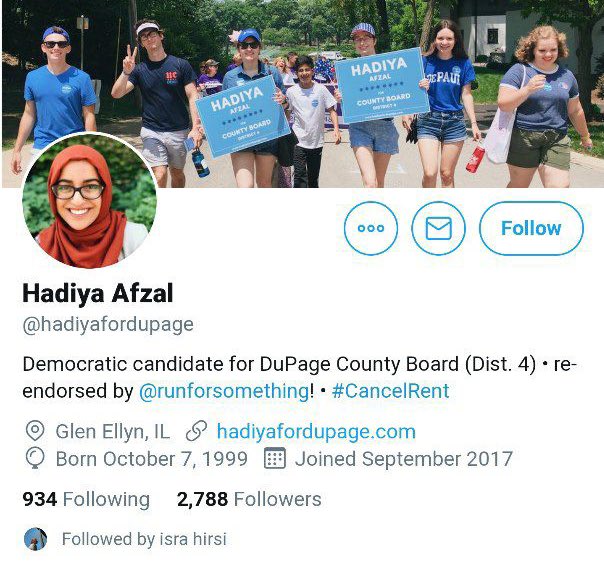Open the 2,788 Followers list
Screen dimensions: 604x587
point(249,499)
